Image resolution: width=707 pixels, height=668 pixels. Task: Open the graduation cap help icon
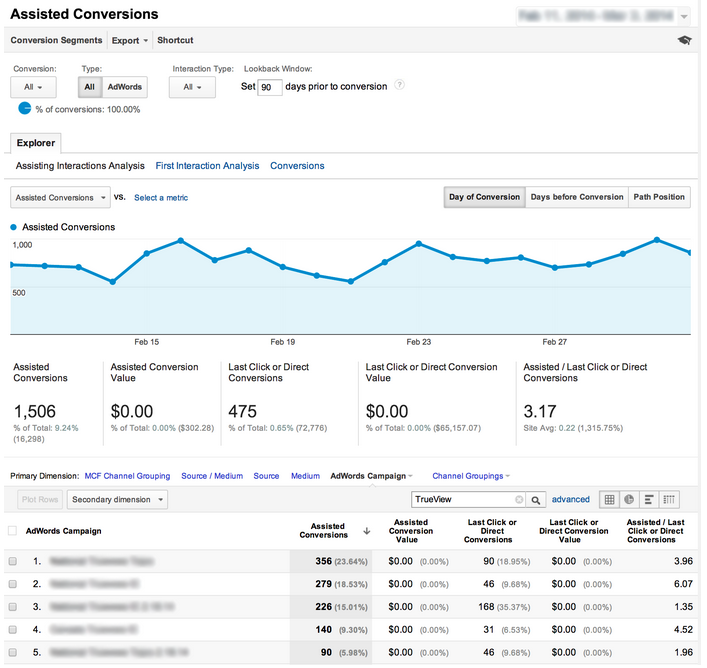(x=684, y=41)
